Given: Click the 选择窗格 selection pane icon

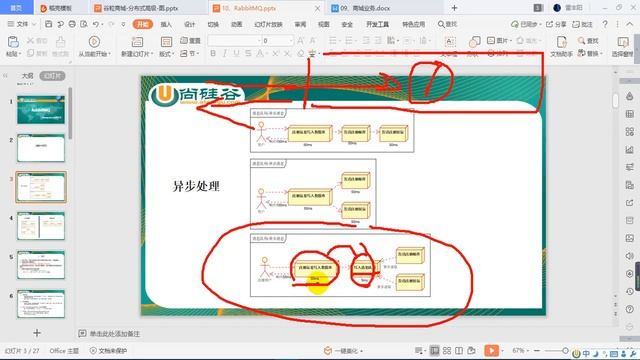Looking at the screenshot, I should click(623, 42).
